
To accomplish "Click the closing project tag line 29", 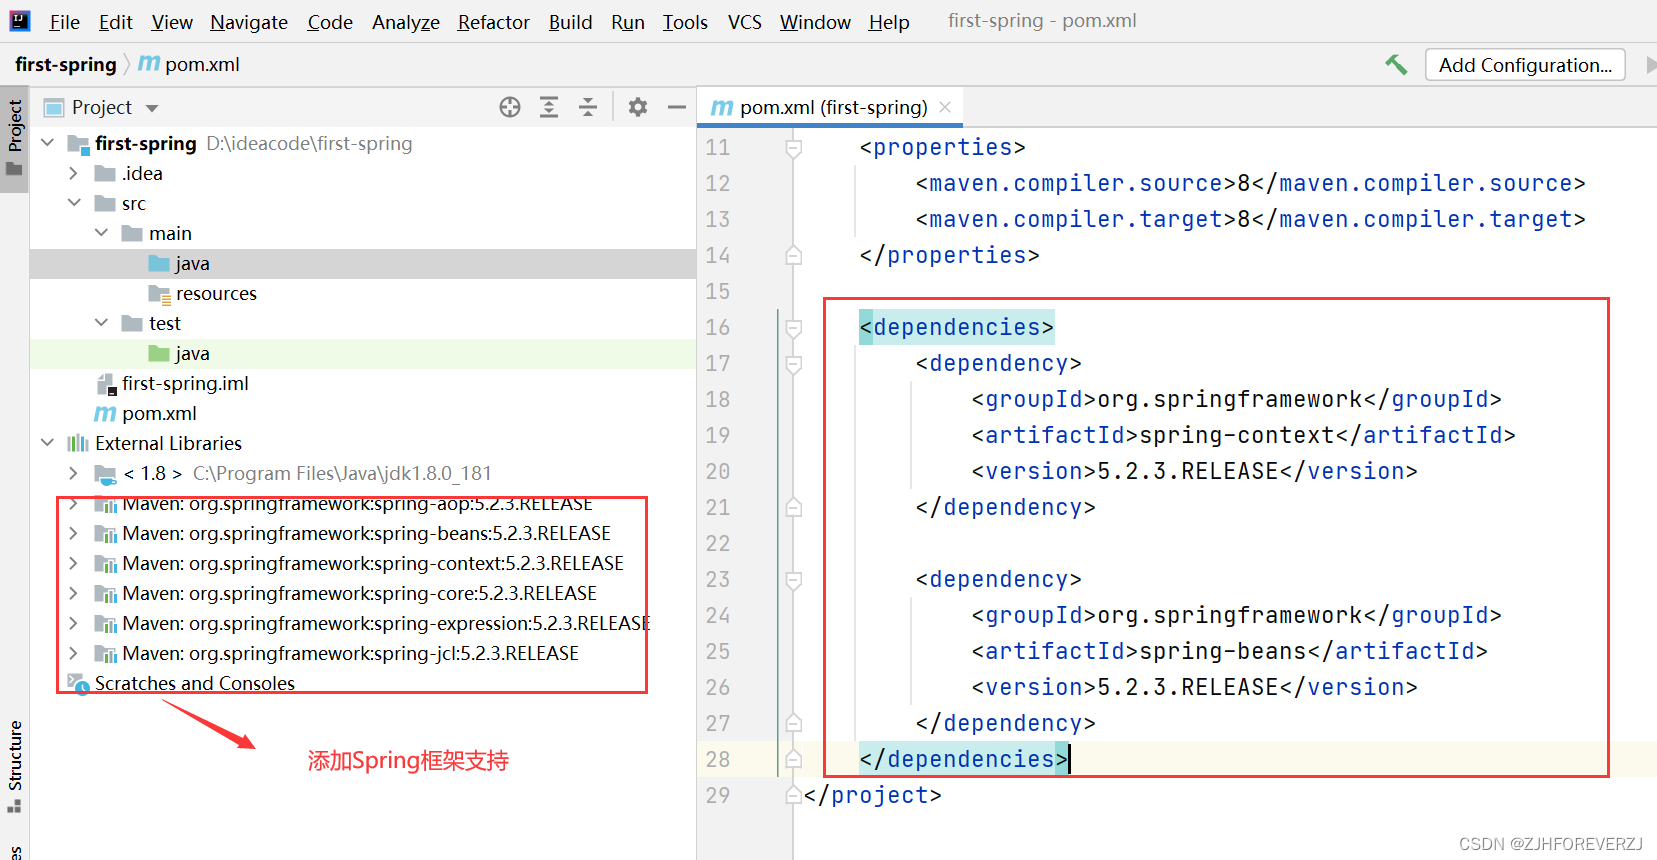I will pyautogui.click(x=872, y=795).
